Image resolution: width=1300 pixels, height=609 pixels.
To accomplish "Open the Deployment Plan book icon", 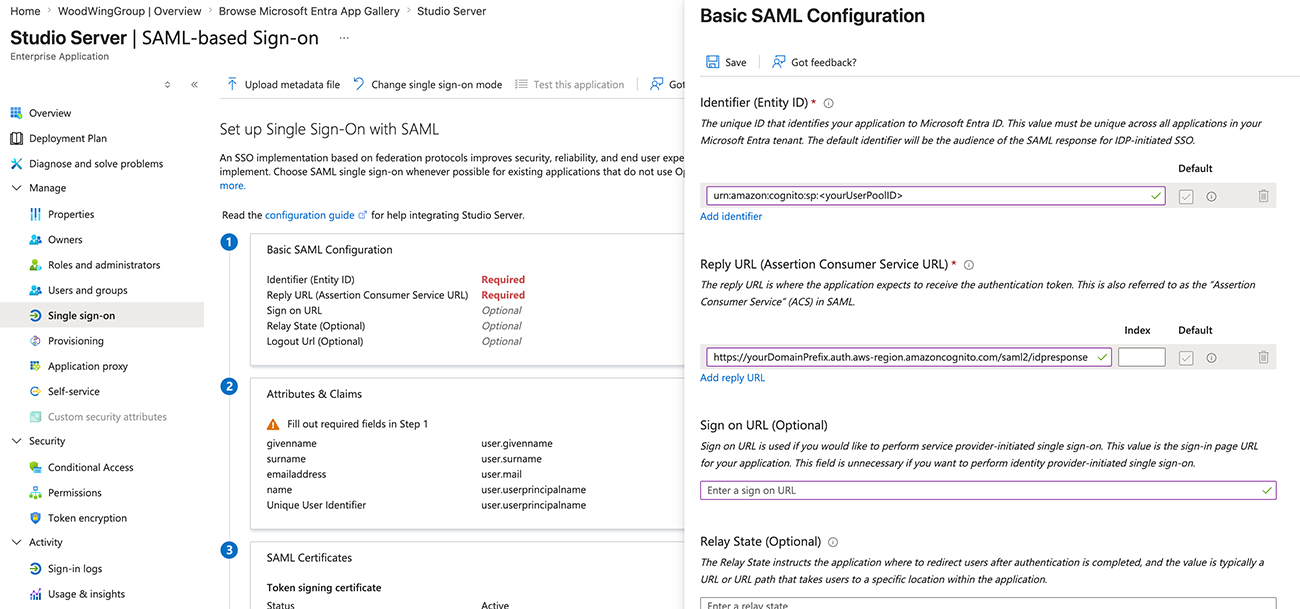I will tap(16, 138).
